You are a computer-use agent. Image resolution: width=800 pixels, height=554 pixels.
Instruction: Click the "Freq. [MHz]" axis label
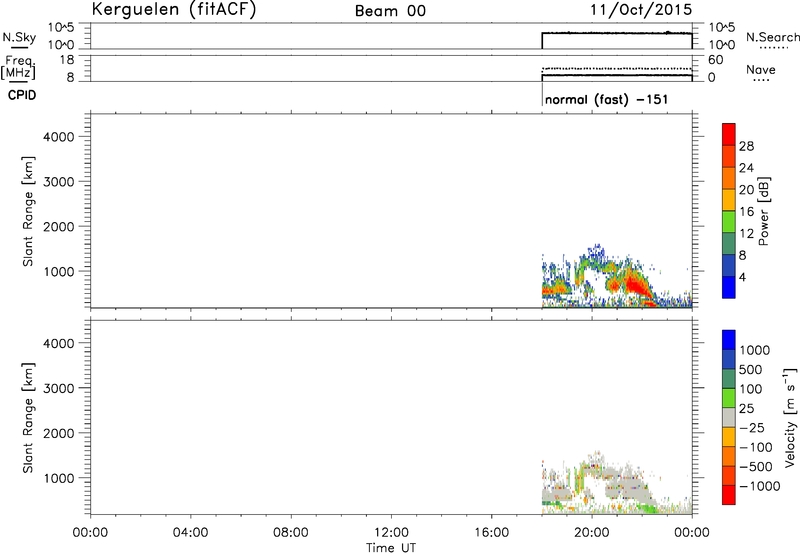point(19,67)
